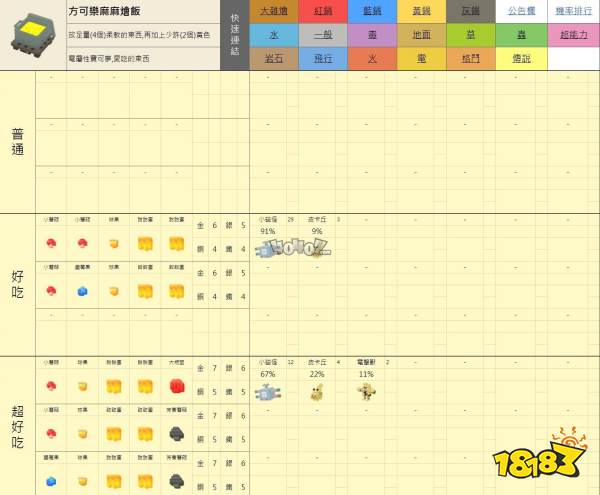The width and height of the screenshot is (600, 495).
Task: Click the leftmost honey in first 超好吃 recipe
Action: 114,386
